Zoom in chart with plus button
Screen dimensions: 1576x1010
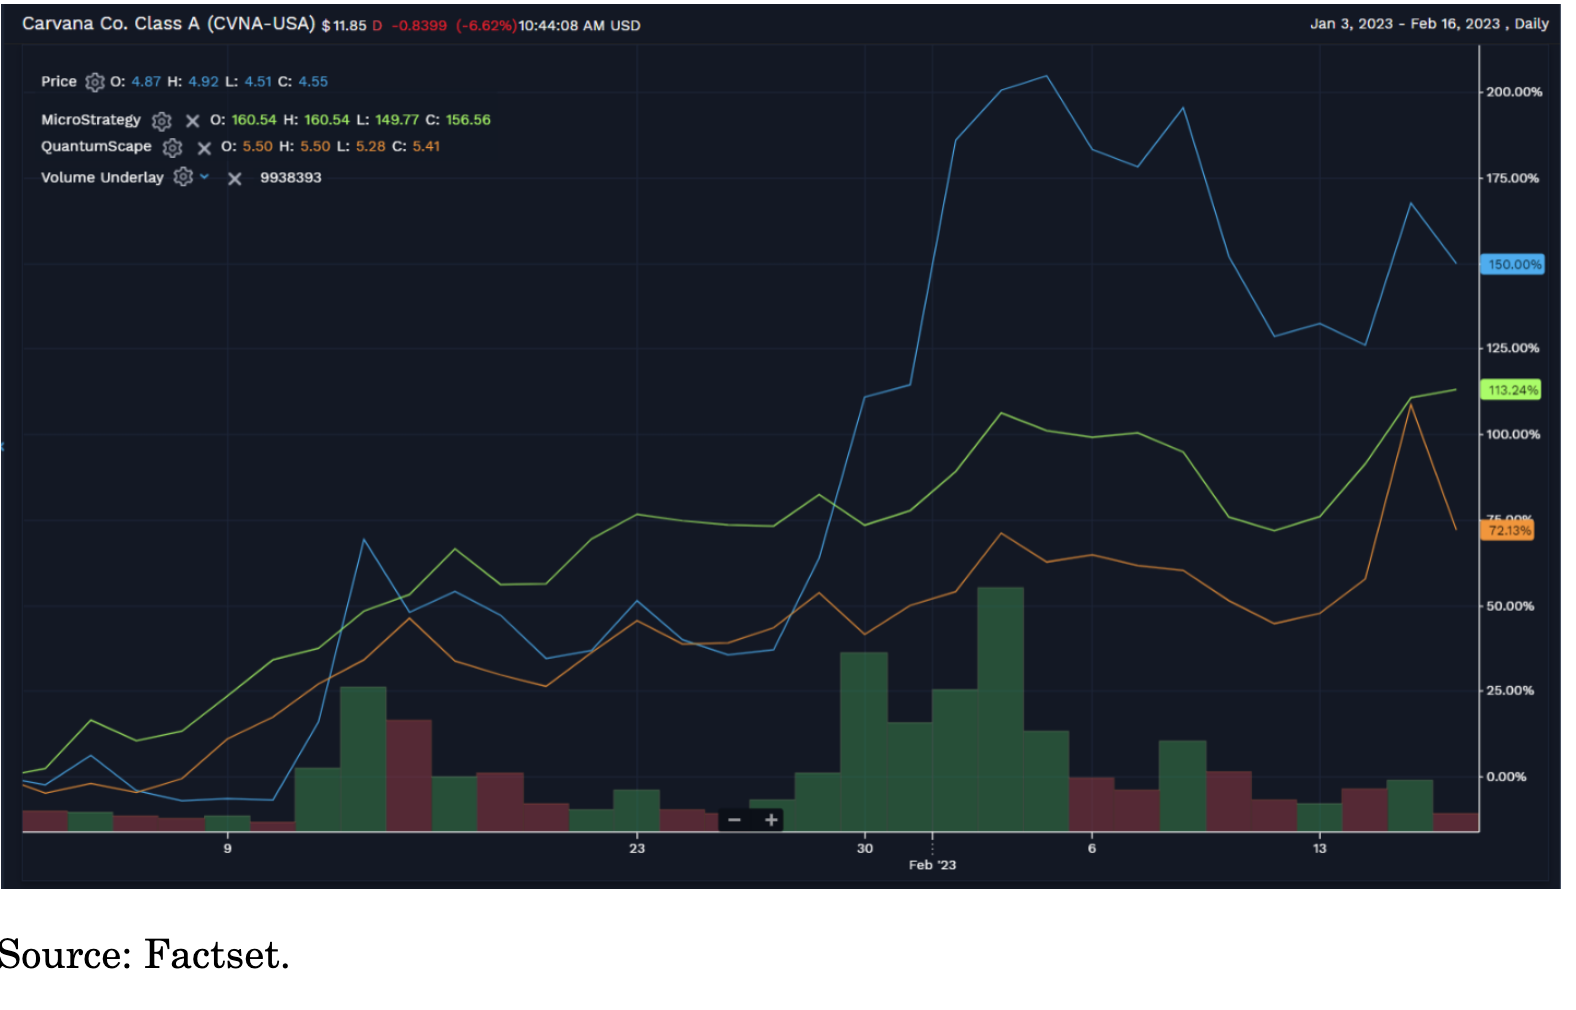coord(771,820)
